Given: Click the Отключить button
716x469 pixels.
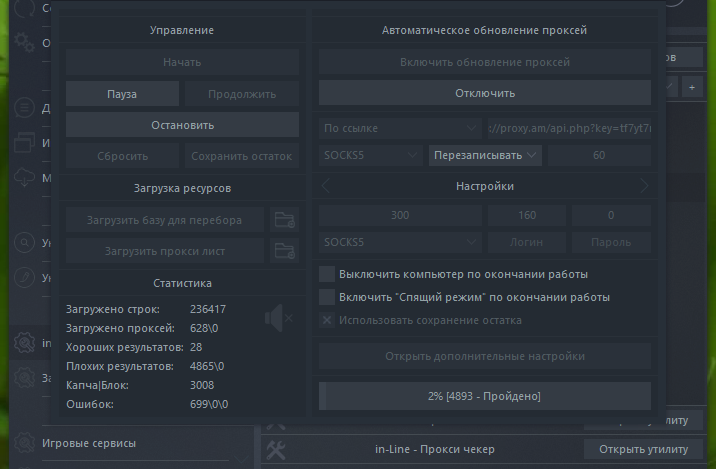Looking at the screenshot, I should [x=485, y=93].
